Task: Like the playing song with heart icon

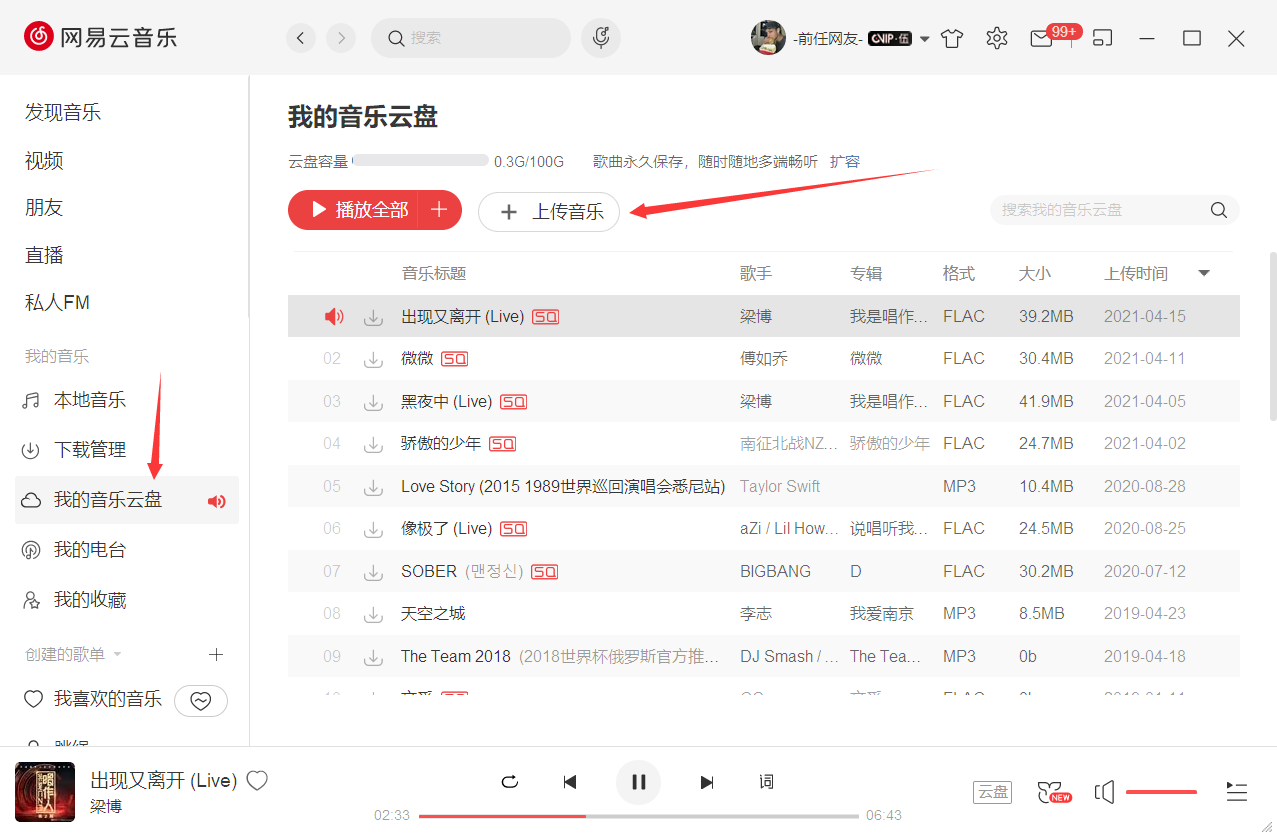Action: pyautogui.click(x=257, y=781)
